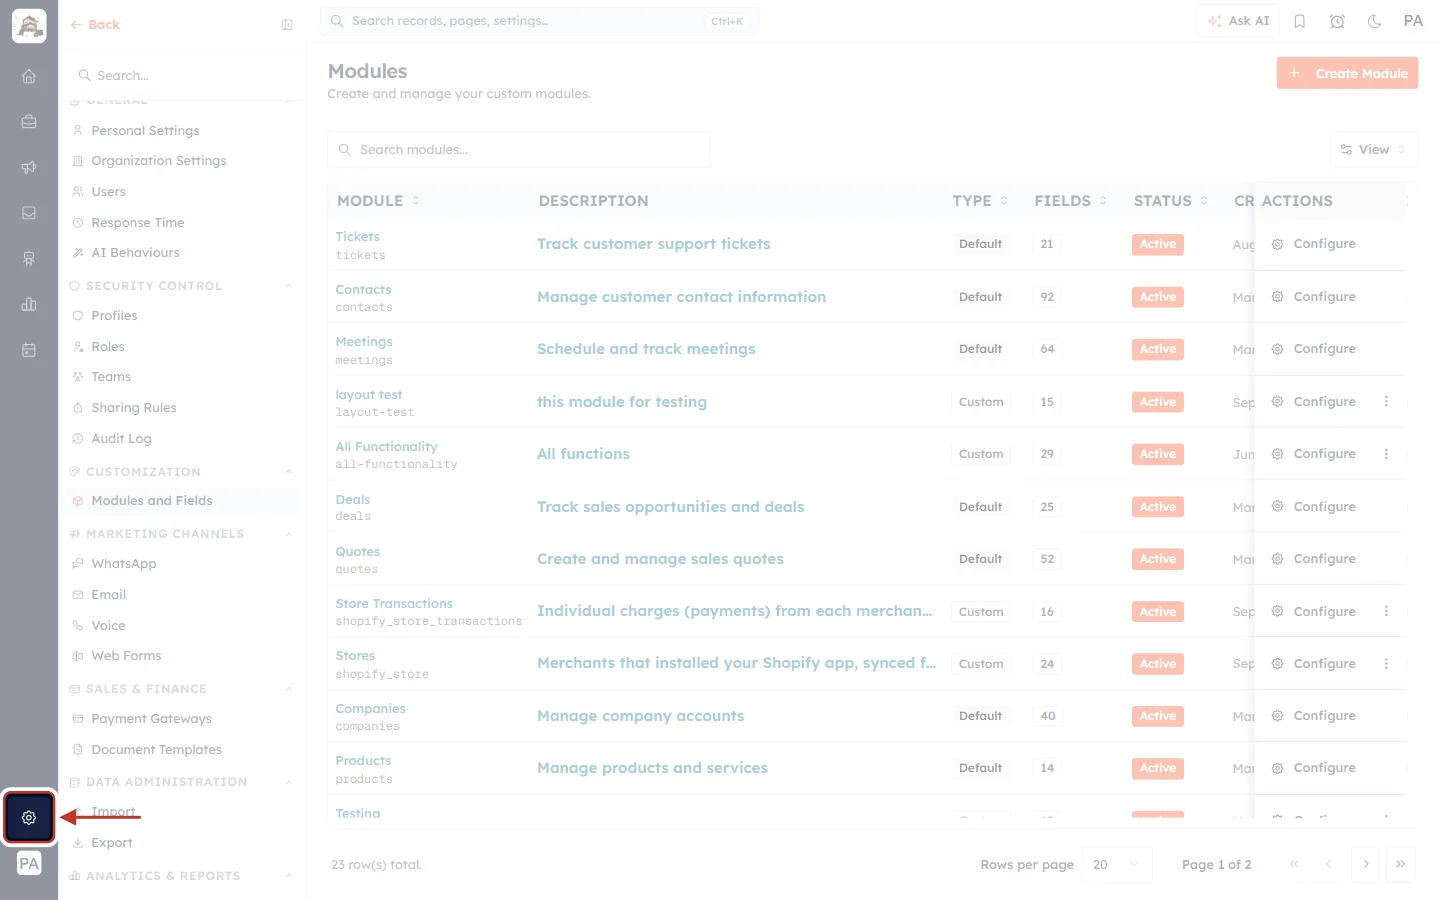Screen dimensions: 1440x900
Task: Open the View options dropdown
Action: tap(1373, 150)
